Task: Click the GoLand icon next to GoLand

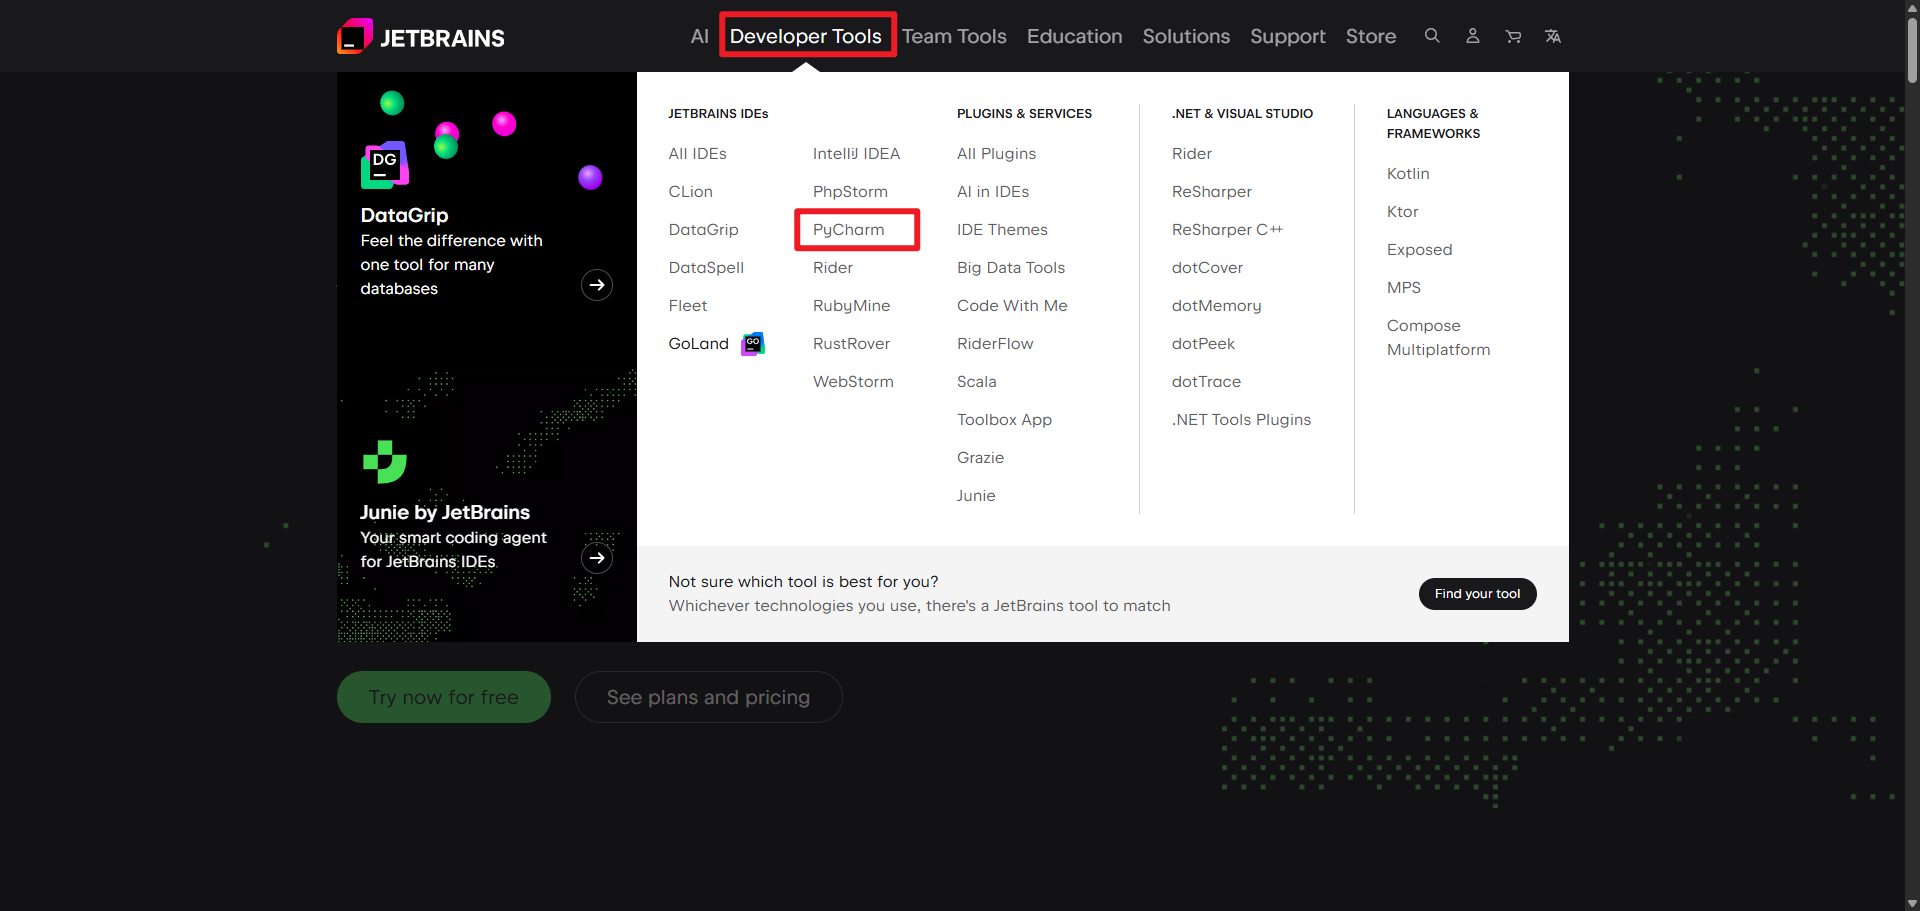Action: click(753, 344)
